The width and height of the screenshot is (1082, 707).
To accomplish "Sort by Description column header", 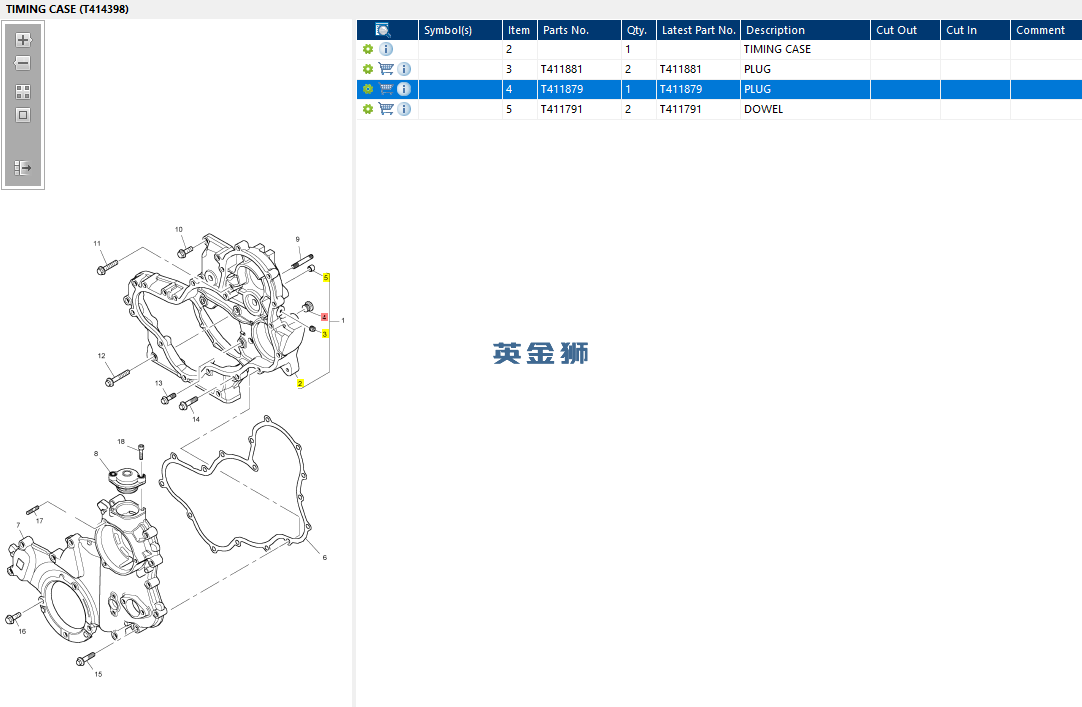I will pos(805,30).
